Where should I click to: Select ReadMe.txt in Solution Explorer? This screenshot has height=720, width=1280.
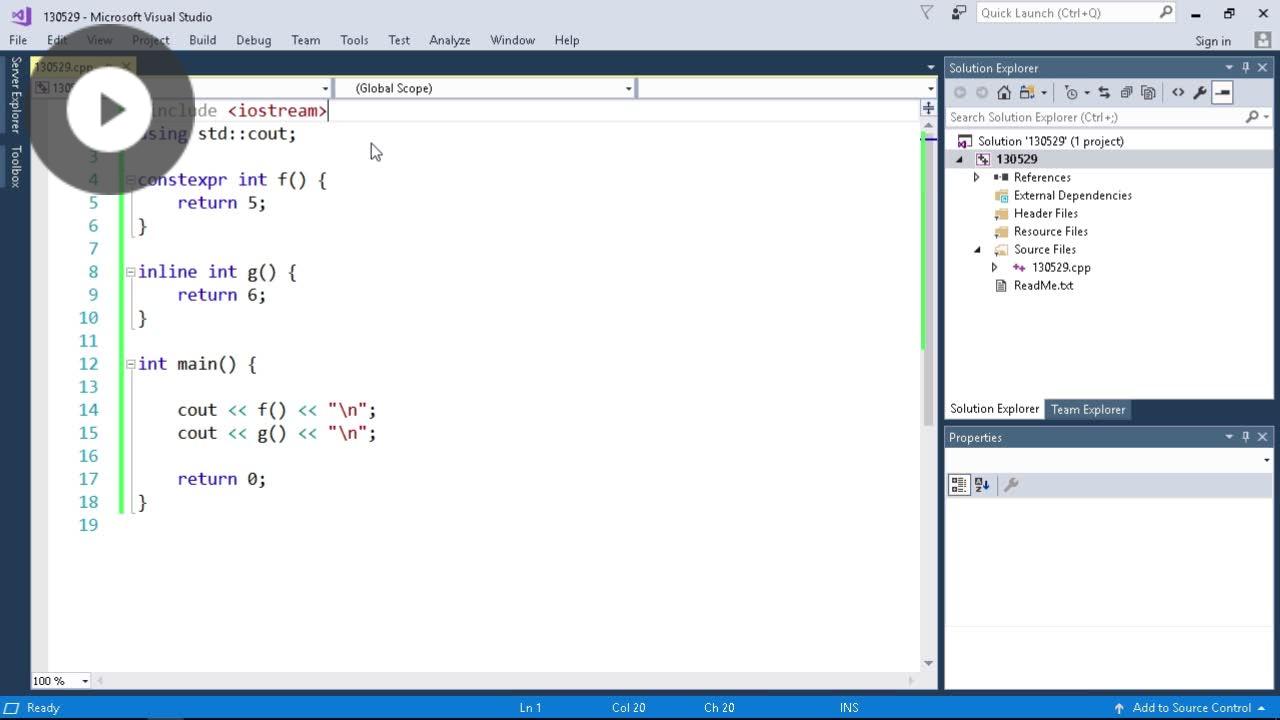click(x=1043, y=285)
